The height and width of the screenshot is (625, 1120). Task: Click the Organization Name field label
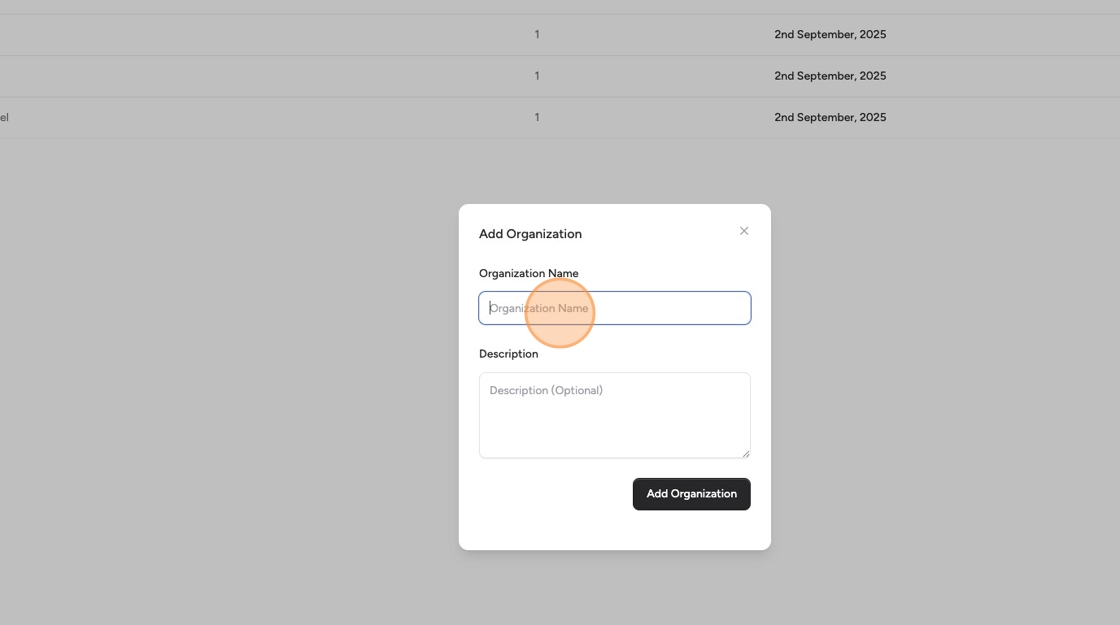(528, 273)
